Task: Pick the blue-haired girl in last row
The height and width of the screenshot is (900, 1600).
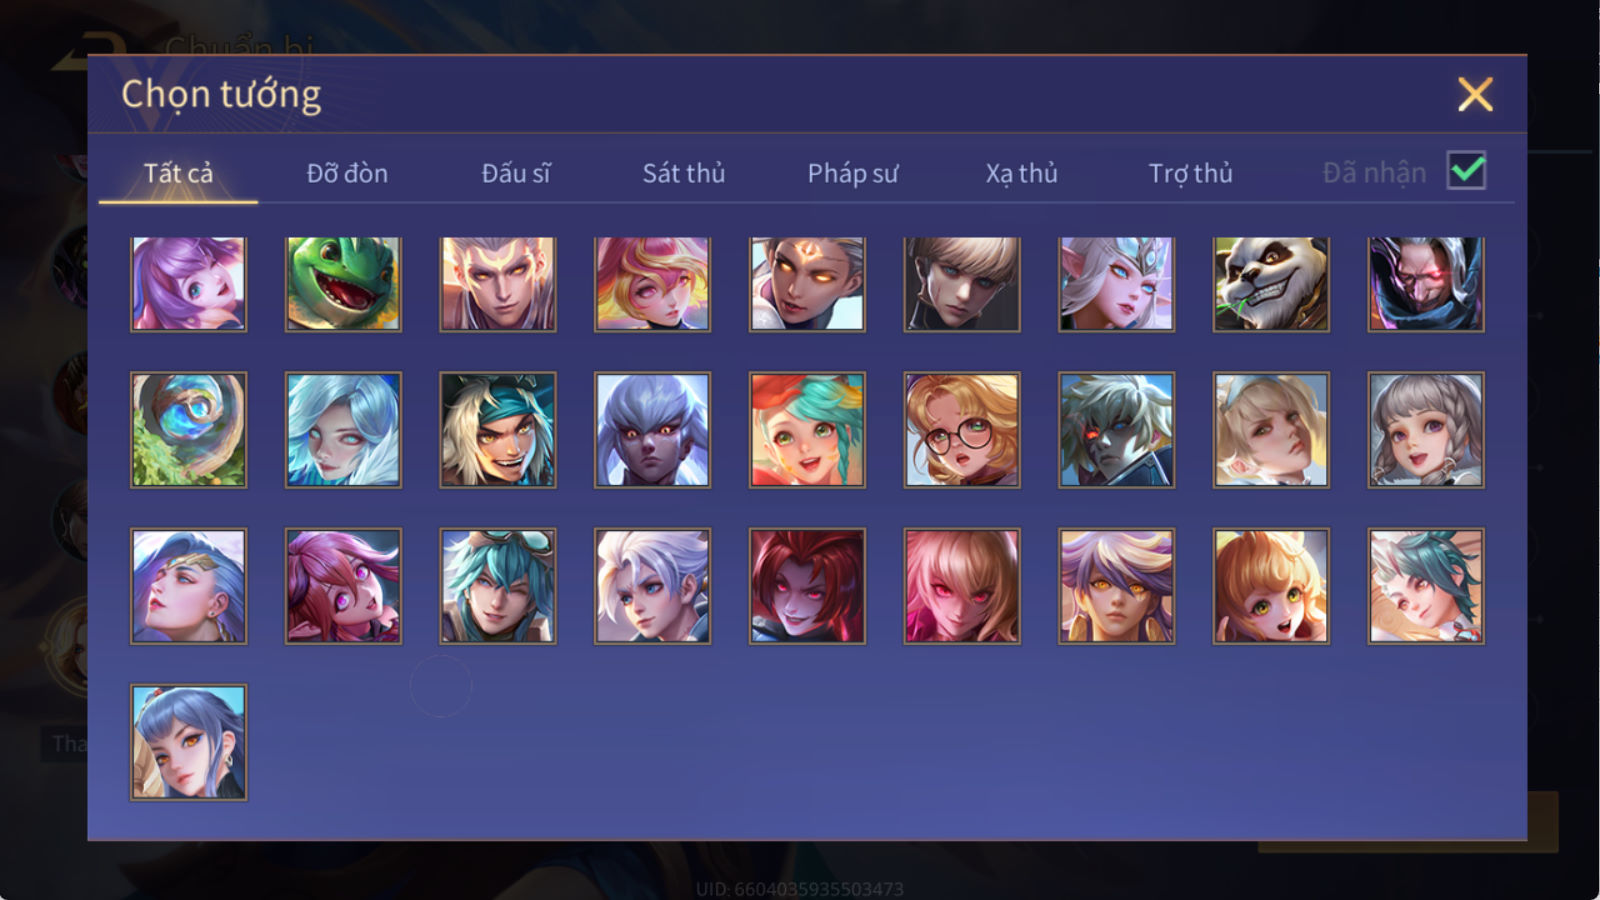Action: [x=188, y=742]
